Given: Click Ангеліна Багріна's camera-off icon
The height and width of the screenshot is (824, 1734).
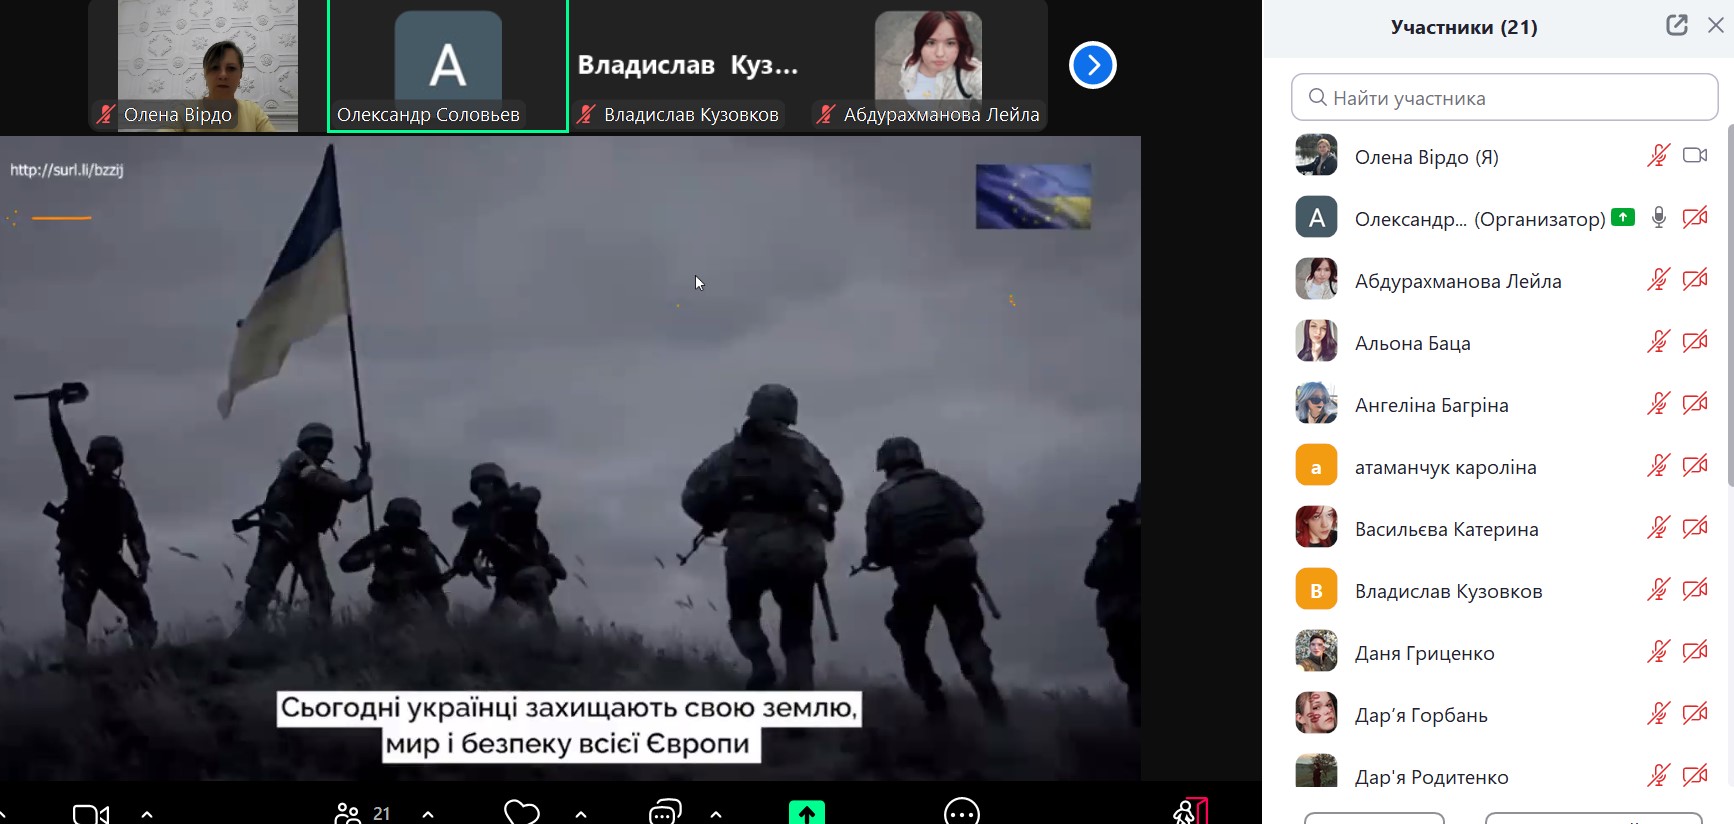Looking at the screenshot, I should pos(1695,403).
